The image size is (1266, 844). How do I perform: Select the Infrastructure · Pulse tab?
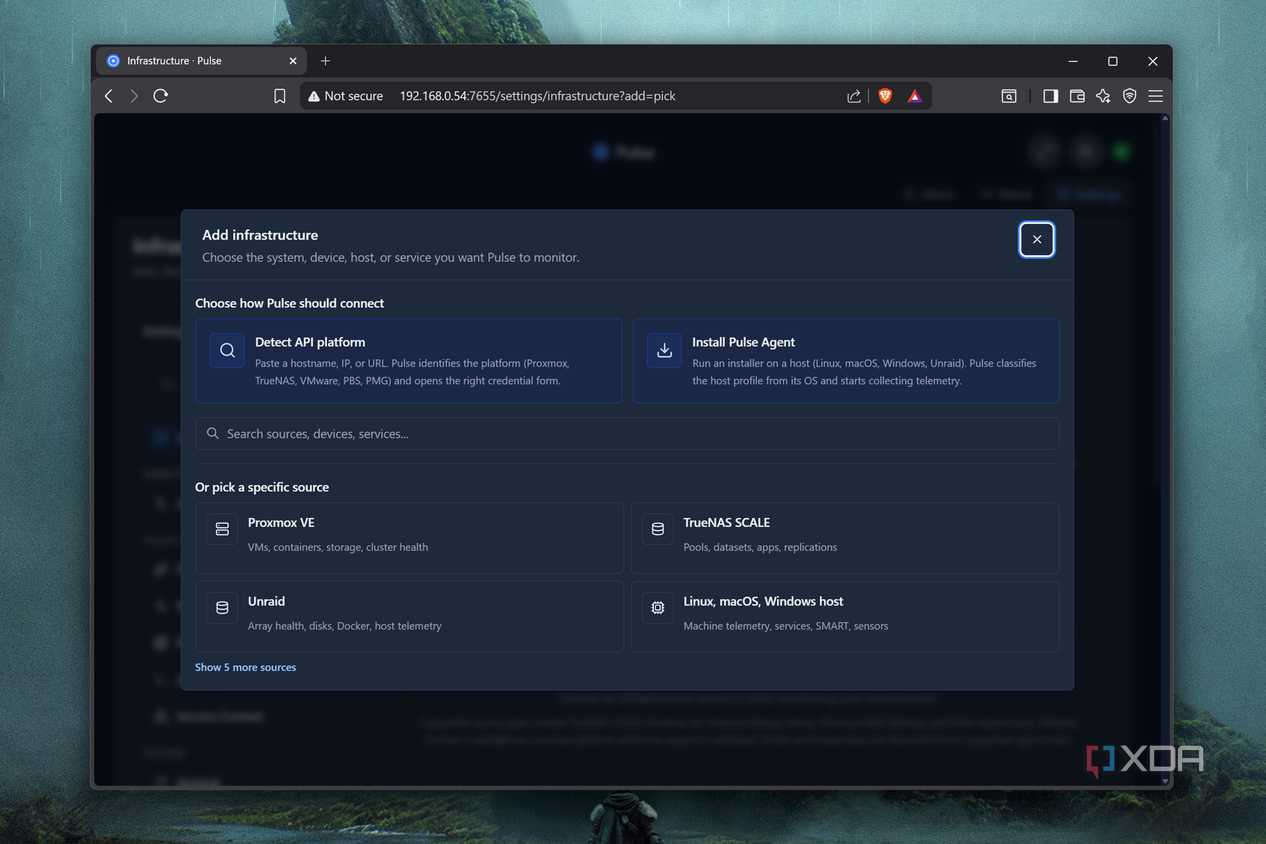click(x=200, y=61)
